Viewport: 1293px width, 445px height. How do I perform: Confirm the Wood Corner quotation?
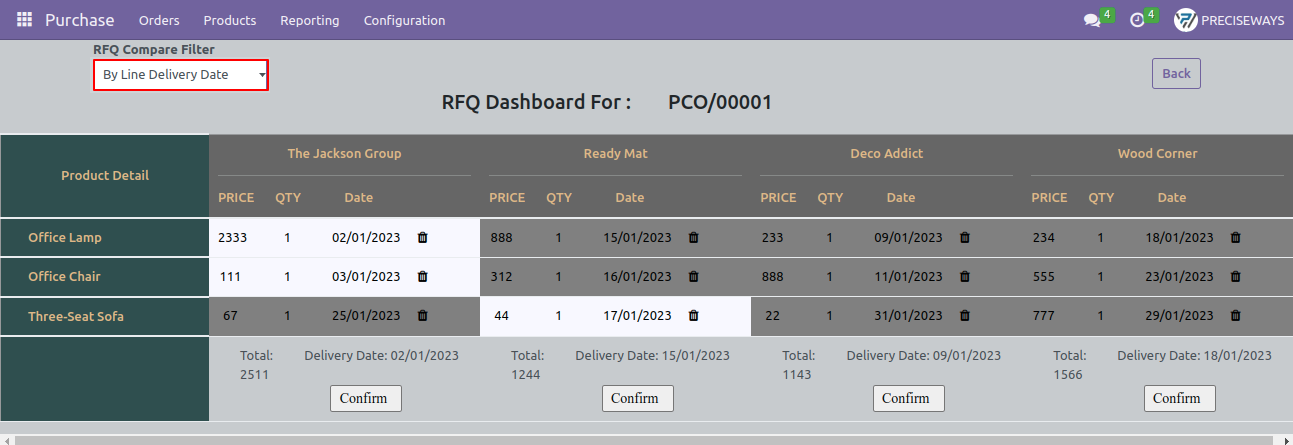click(1179, 398)
